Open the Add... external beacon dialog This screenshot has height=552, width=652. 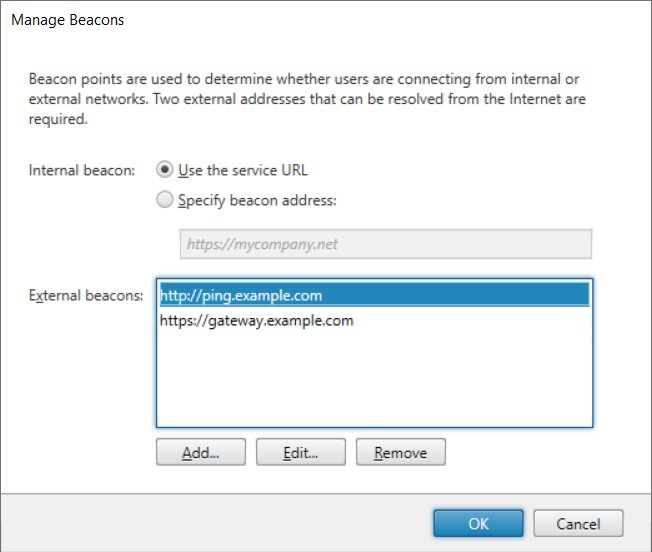point(201,452)
